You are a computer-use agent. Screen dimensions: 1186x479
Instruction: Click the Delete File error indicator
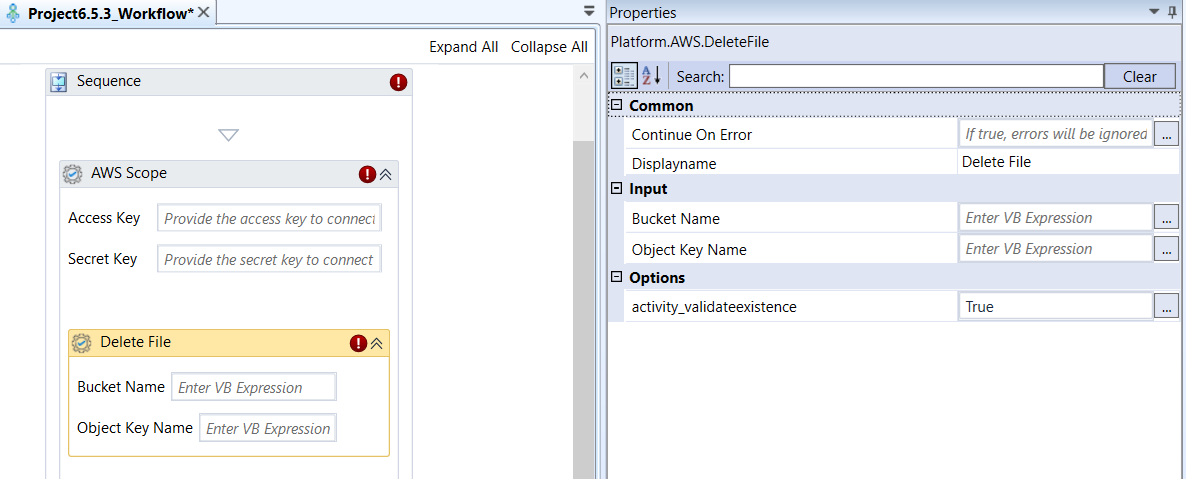[x=359, y=344]
